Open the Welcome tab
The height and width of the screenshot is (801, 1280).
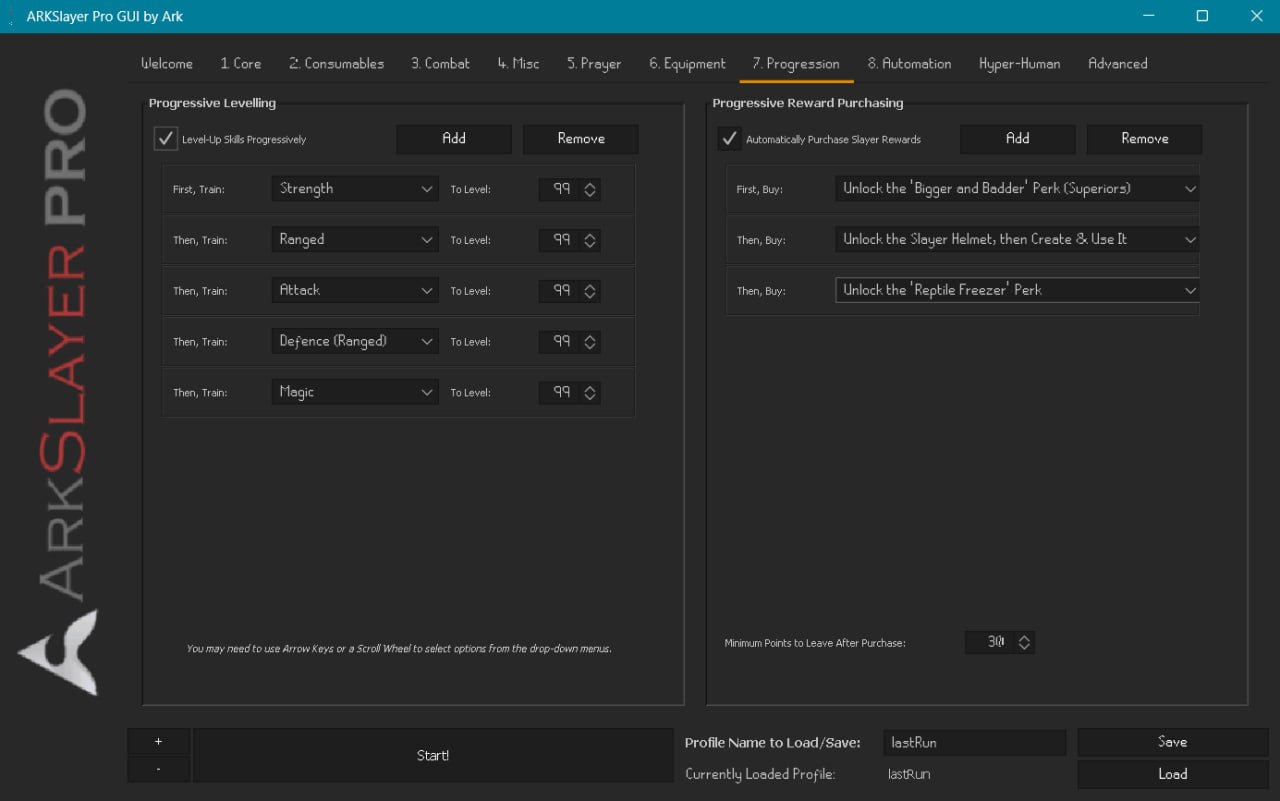[x=167, y=63]
